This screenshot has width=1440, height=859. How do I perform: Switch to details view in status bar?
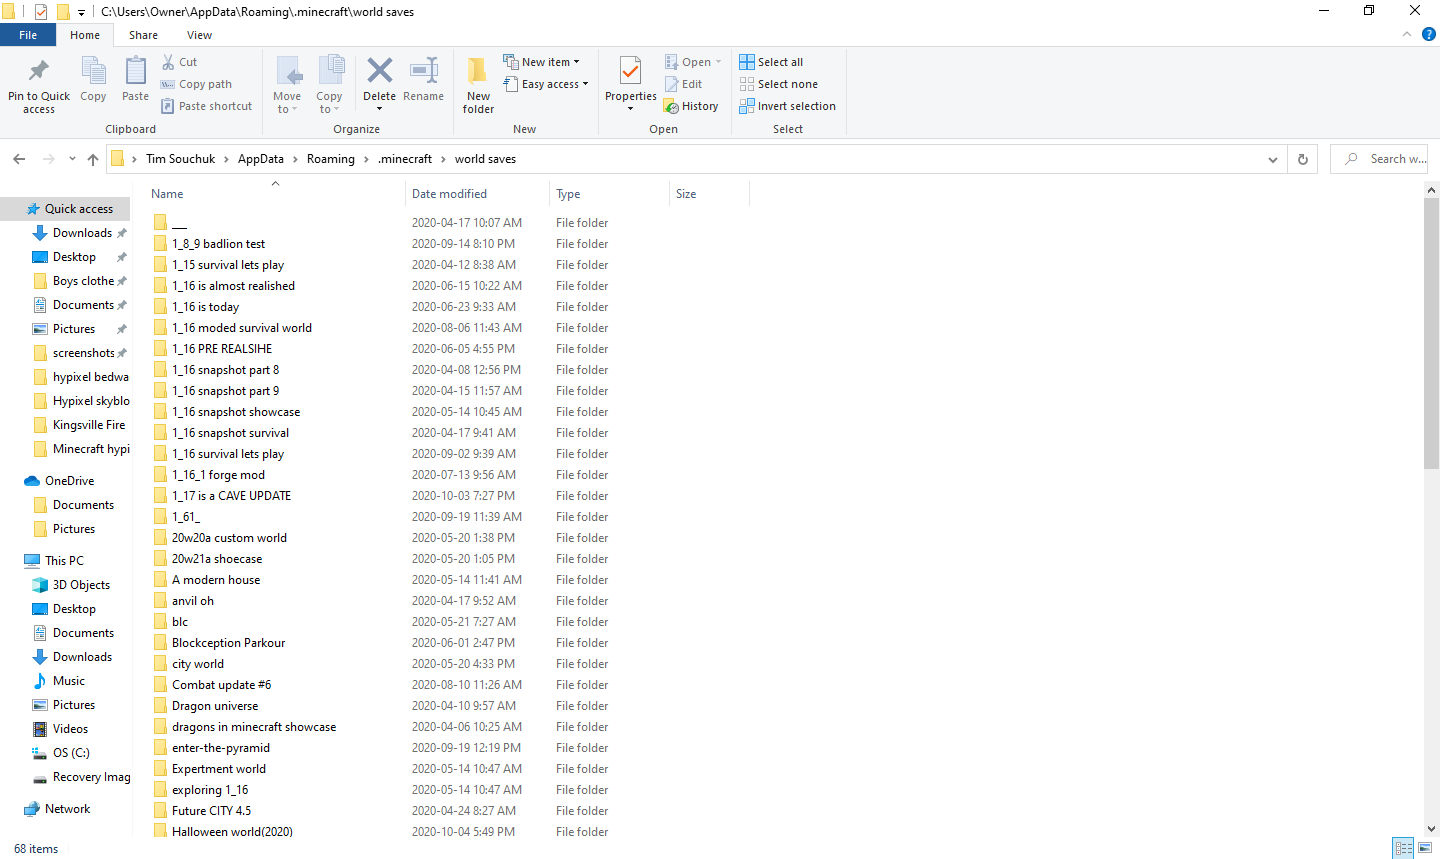tap(1403, 848)
